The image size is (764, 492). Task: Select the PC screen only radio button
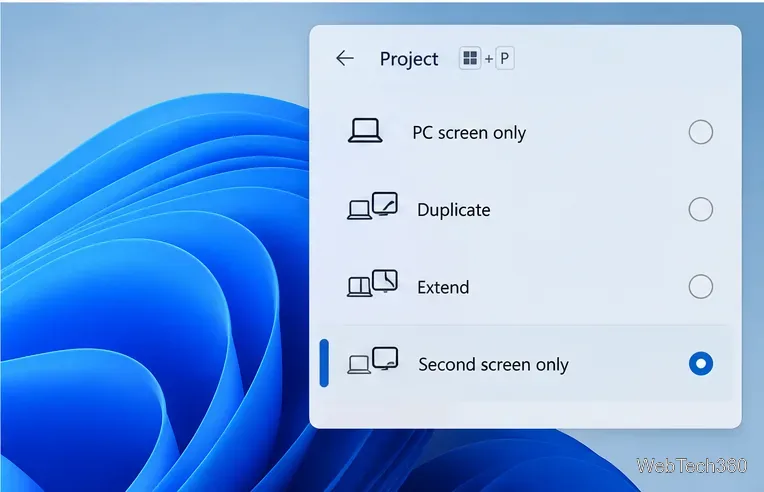point(701,132)
